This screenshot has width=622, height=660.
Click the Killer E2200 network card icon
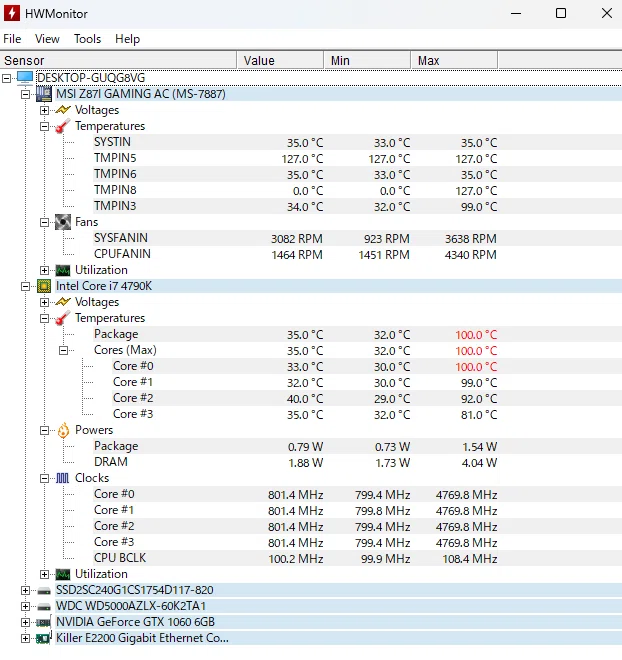point(43,638)
